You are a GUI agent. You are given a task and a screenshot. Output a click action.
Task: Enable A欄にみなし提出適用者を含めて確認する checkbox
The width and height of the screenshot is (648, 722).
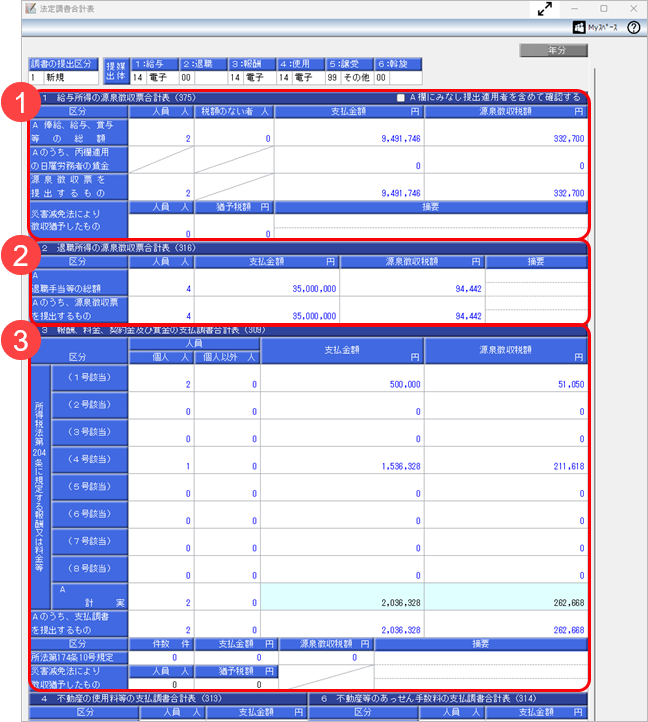(401, 98)
